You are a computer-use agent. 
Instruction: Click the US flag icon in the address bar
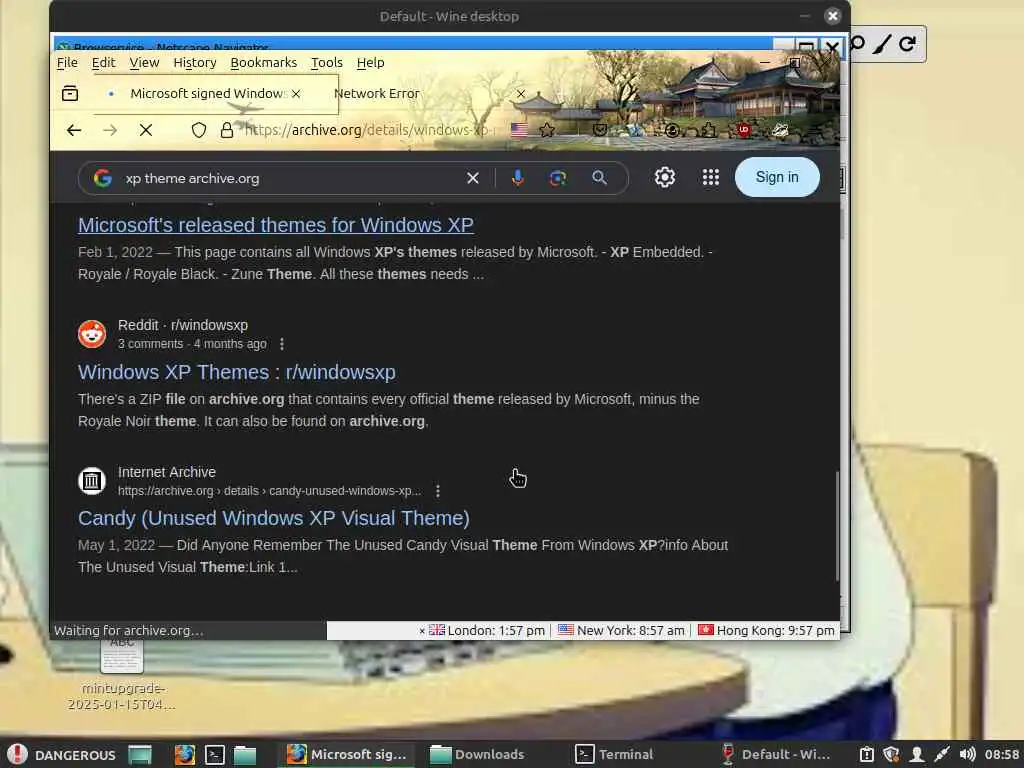pyautogui.click(x=520, y=130)
